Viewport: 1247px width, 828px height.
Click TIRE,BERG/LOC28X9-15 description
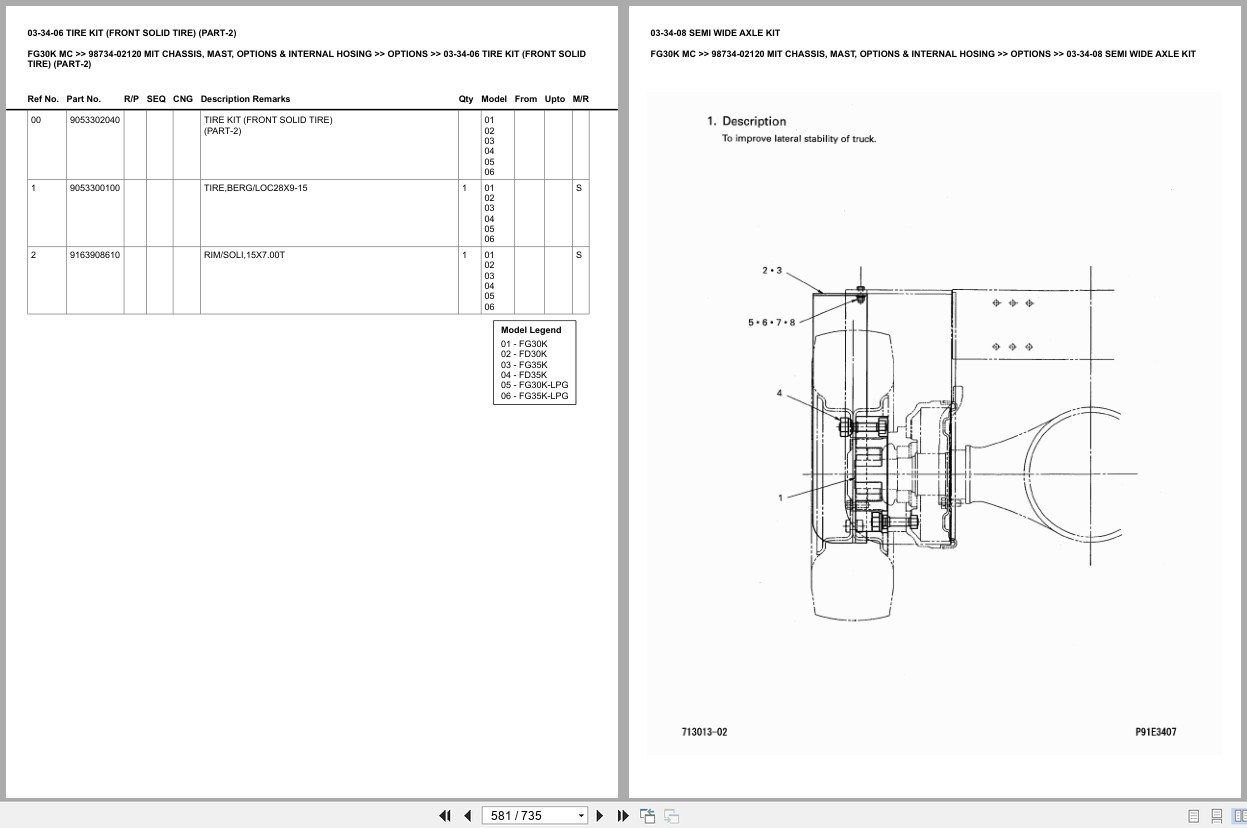256,188
